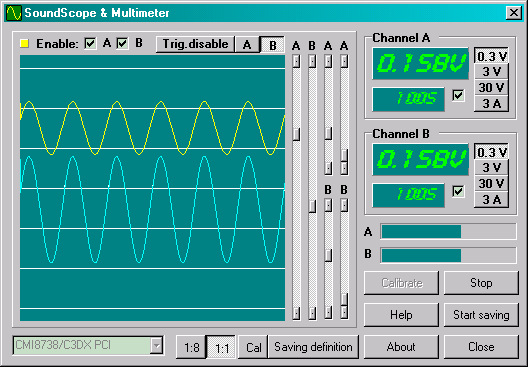The width and height of the screenshot is (528, 367).
Task: Click the thumb of the full-height A slider
Action: click(x=296, y=134)
